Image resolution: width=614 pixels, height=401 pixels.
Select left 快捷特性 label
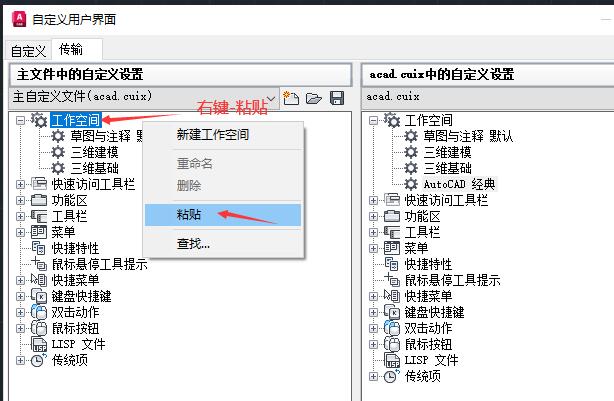tap(75, 248)
